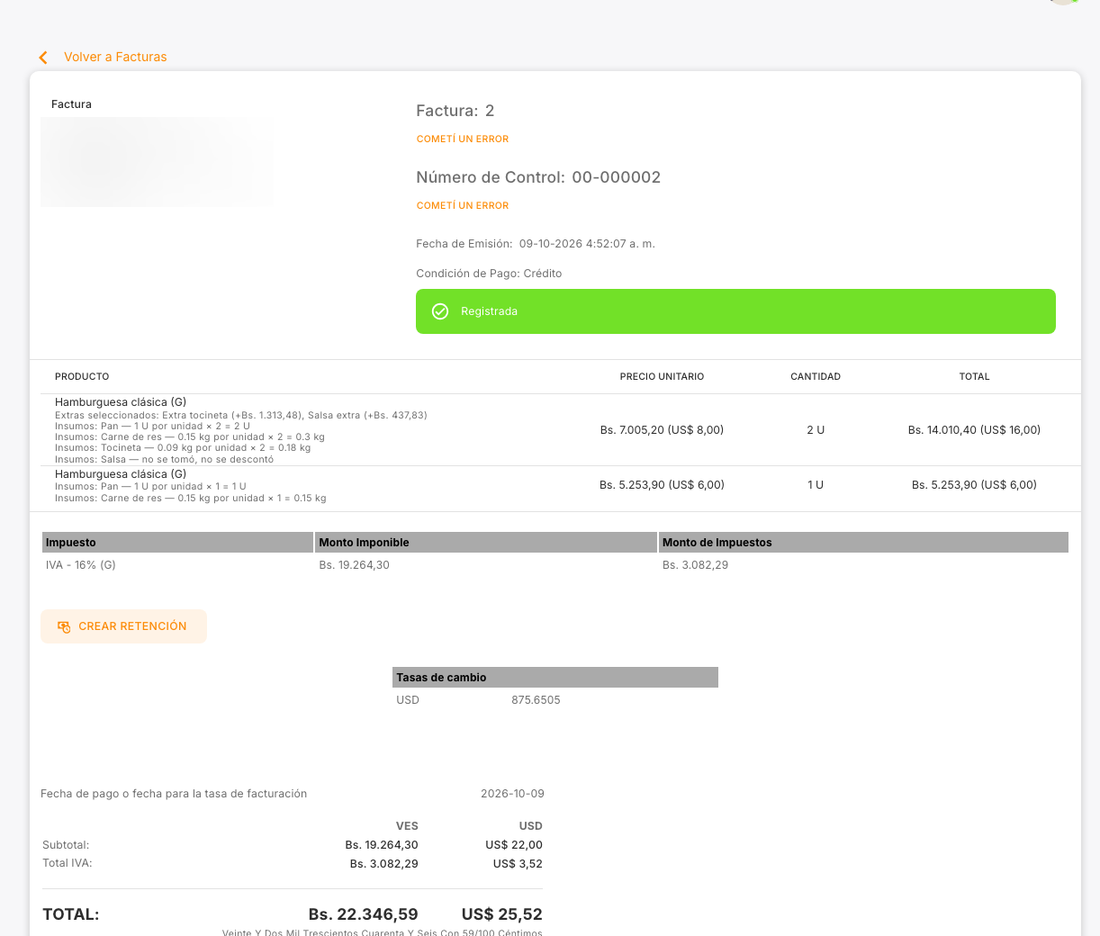Select subtotal amount "US$ 22,00"

(514, 845)
